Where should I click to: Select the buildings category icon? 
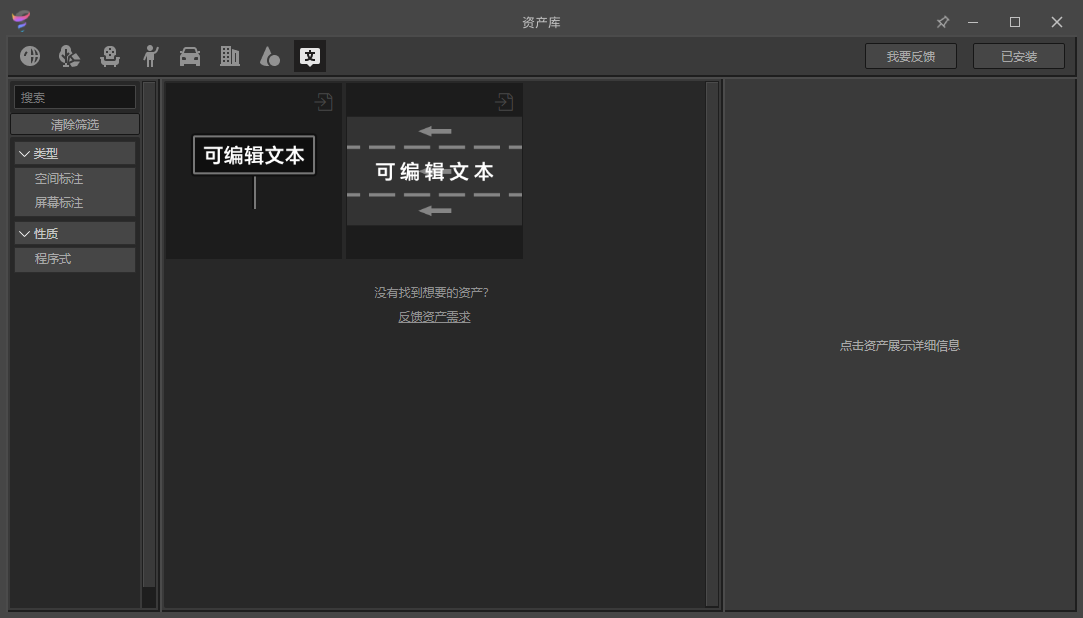[230, 56]
